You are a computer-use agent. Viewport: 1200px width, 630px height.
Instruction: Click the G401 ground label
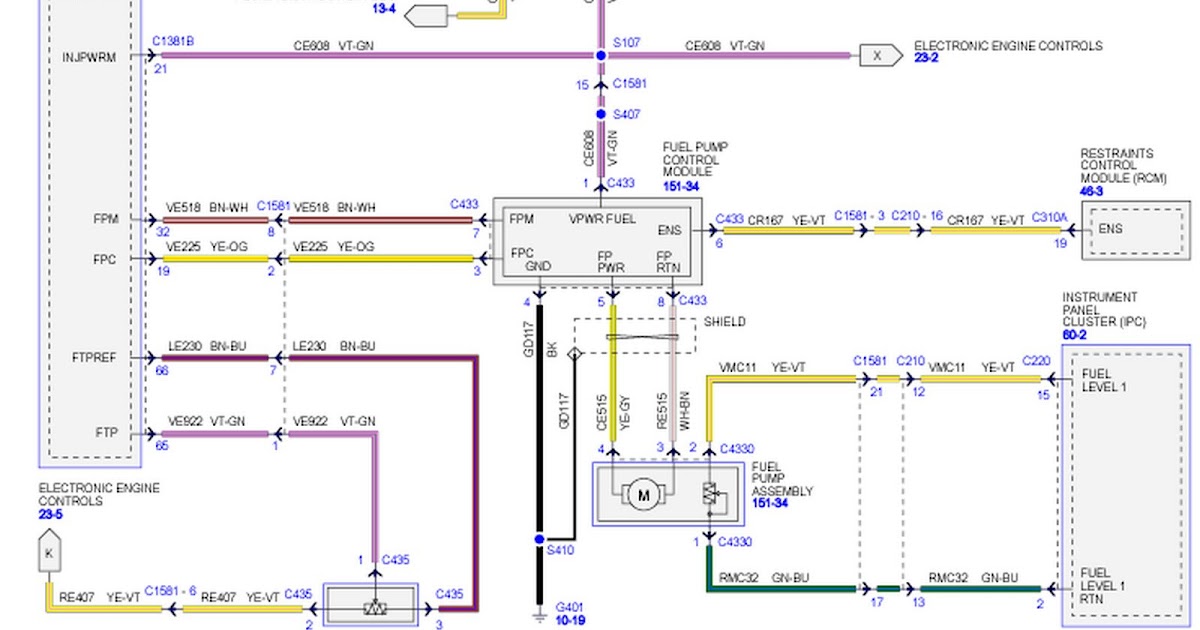[569, 607]
